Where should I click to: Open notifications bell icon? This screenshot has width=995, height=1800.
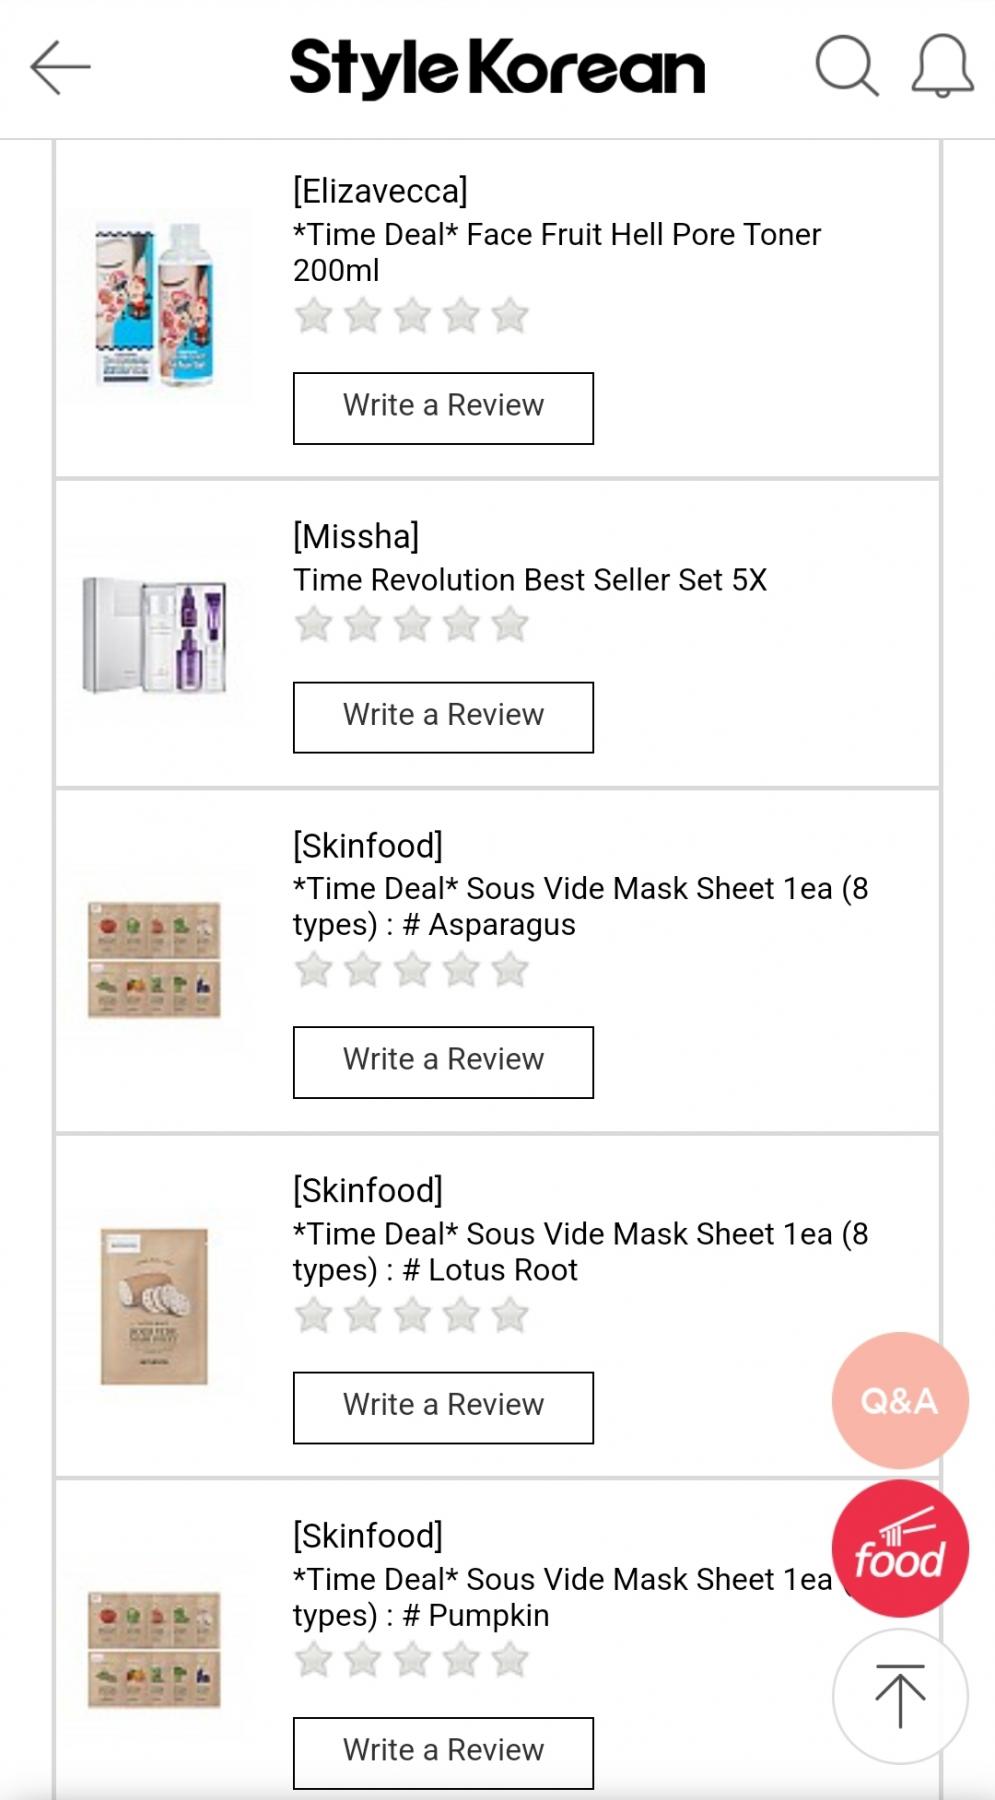click(x=942, y=67)
